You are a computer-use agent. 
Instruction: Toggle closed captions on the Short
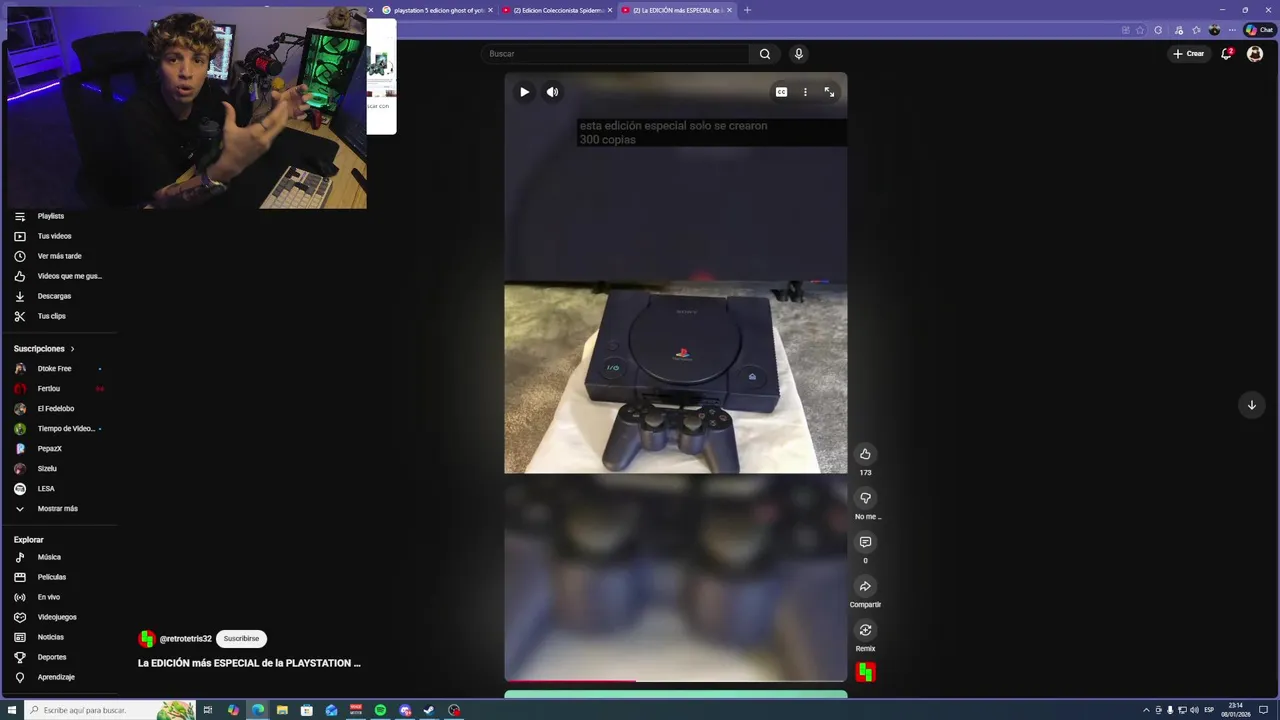point(781,92)
